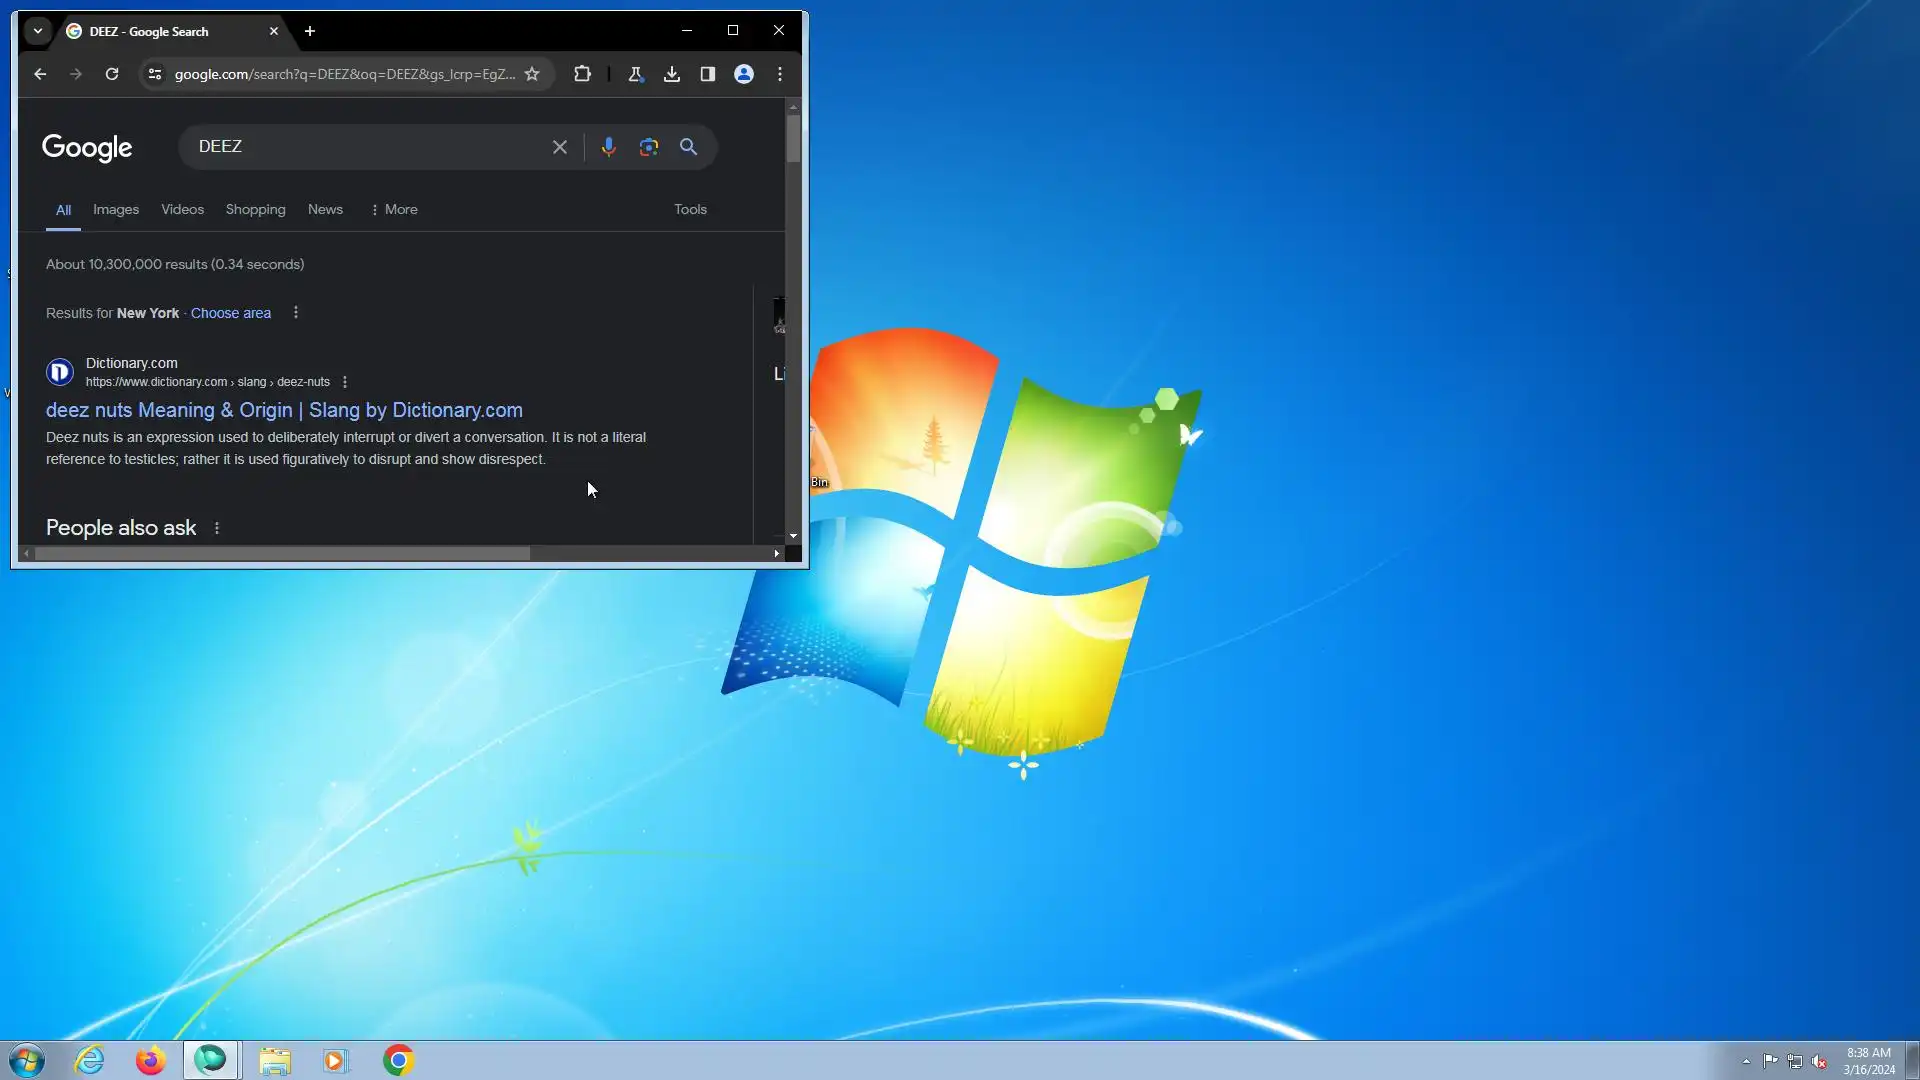Click the horizontal scrollbar thumb

(282, 553)
